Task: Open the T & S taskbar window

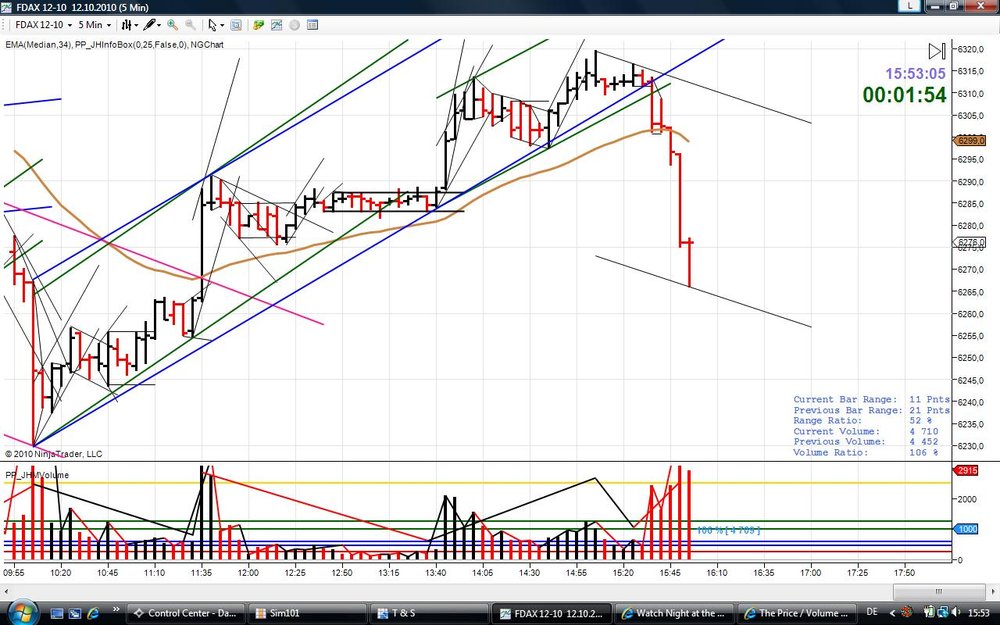Action: 427,613
